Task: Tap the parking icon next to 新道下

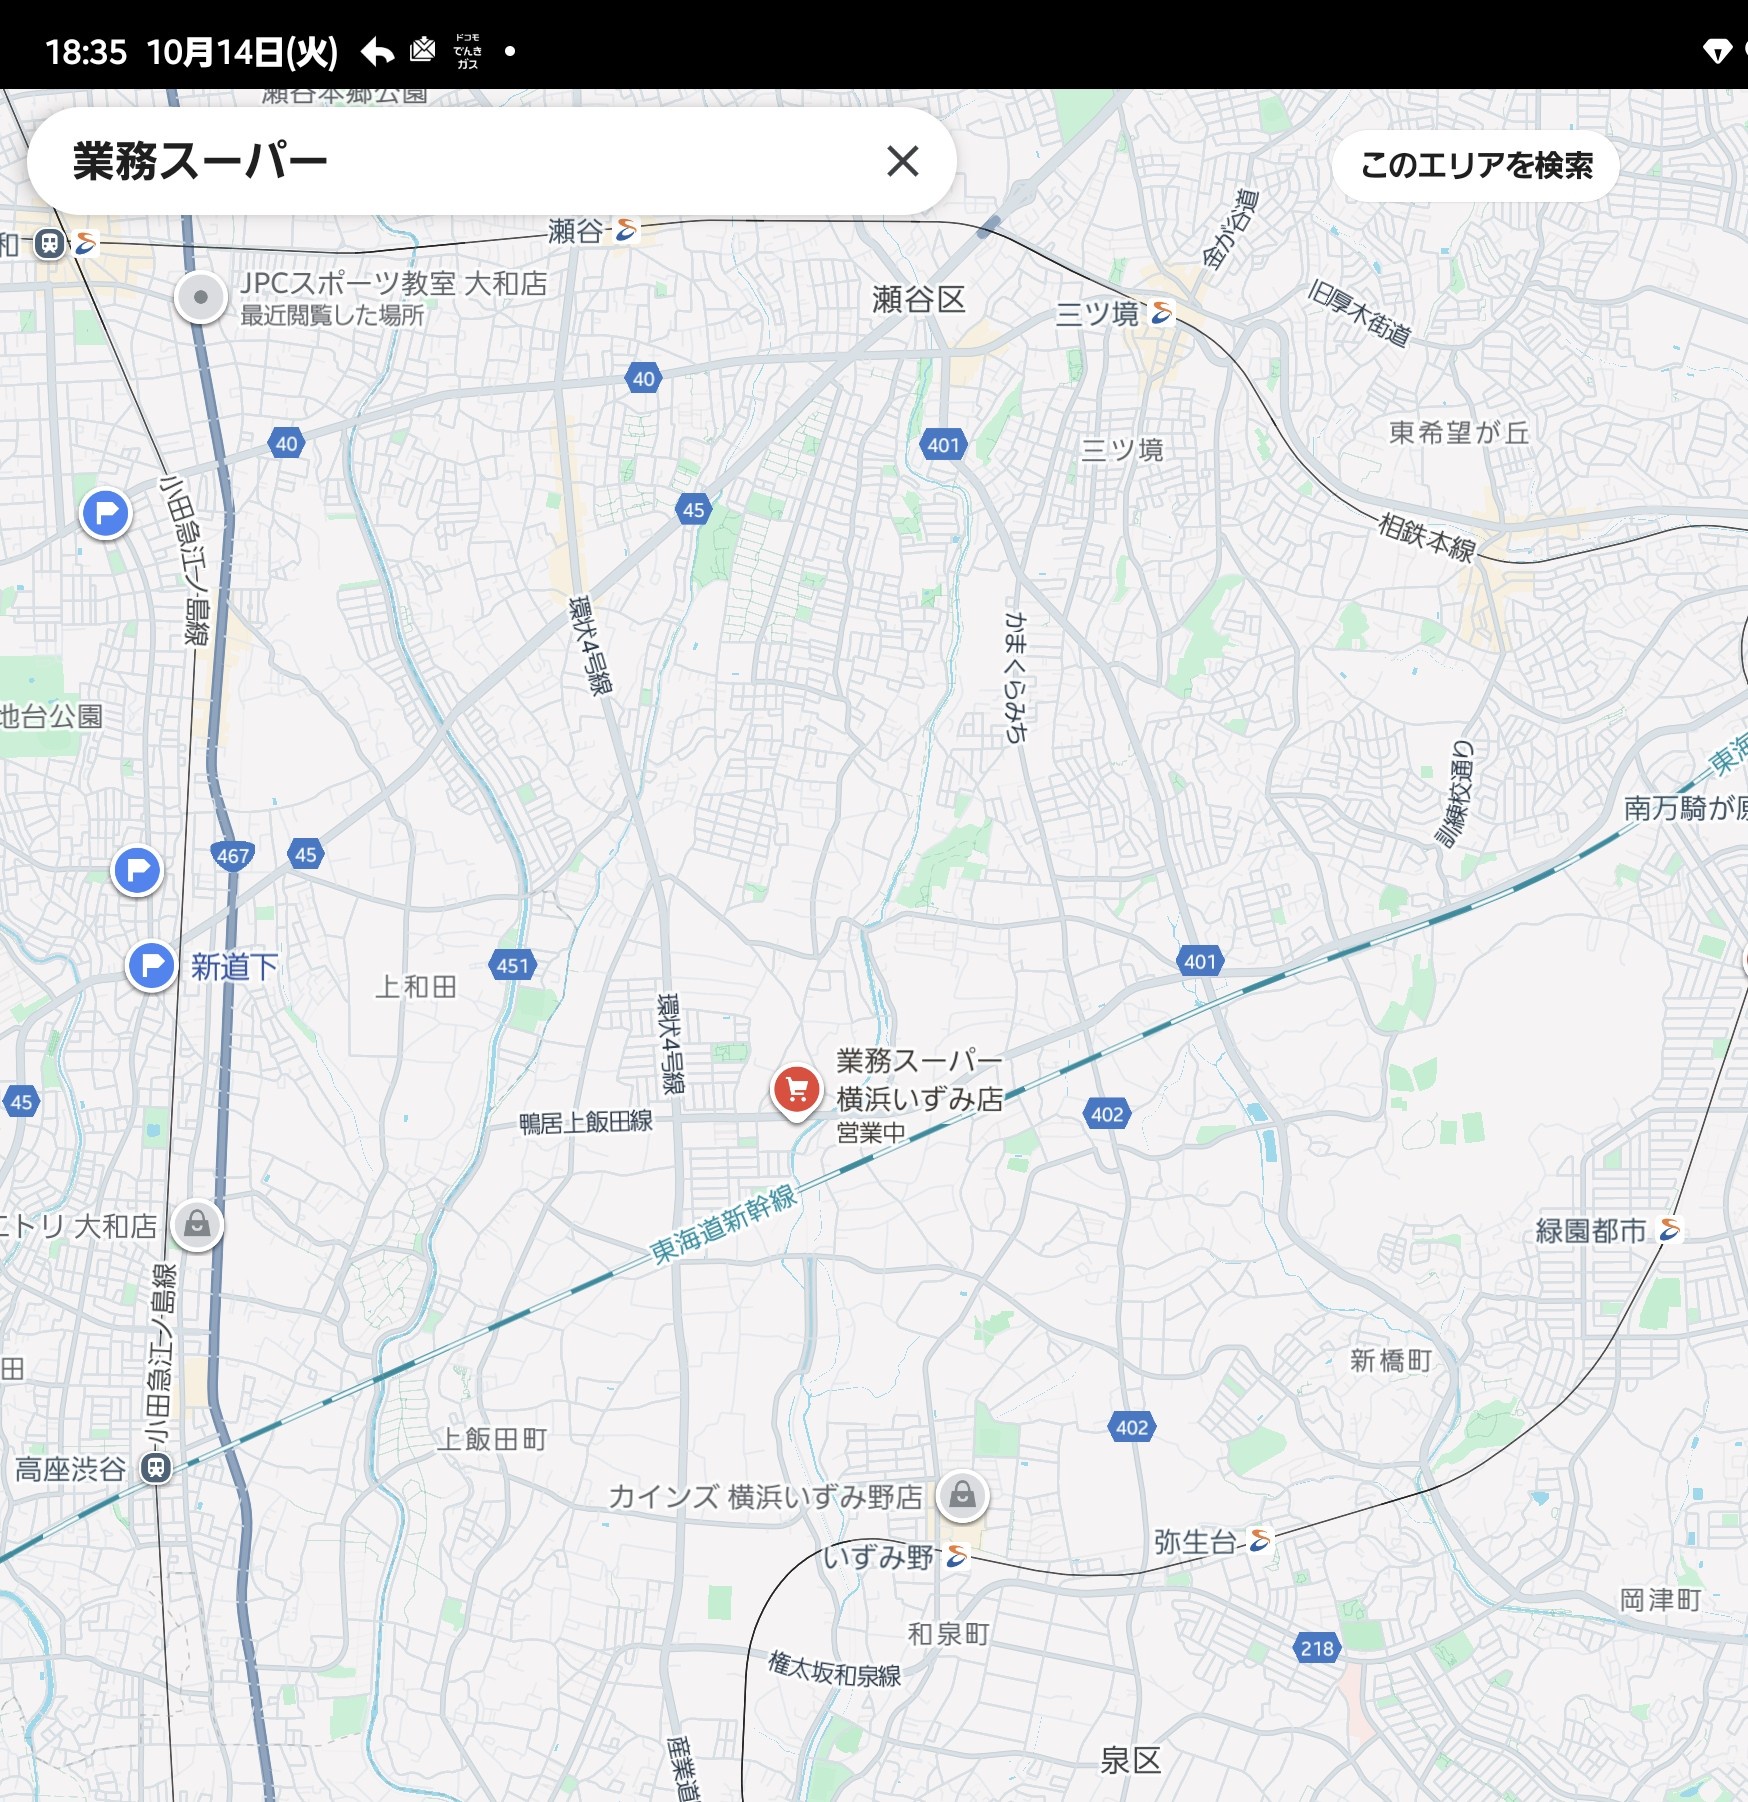Action: (152, 966)
